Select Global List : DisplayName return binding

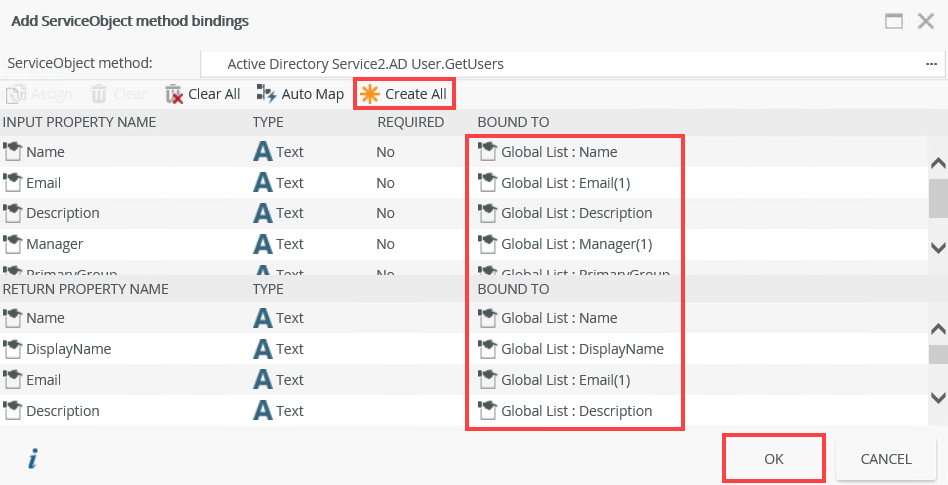click(x=582, y=349)
